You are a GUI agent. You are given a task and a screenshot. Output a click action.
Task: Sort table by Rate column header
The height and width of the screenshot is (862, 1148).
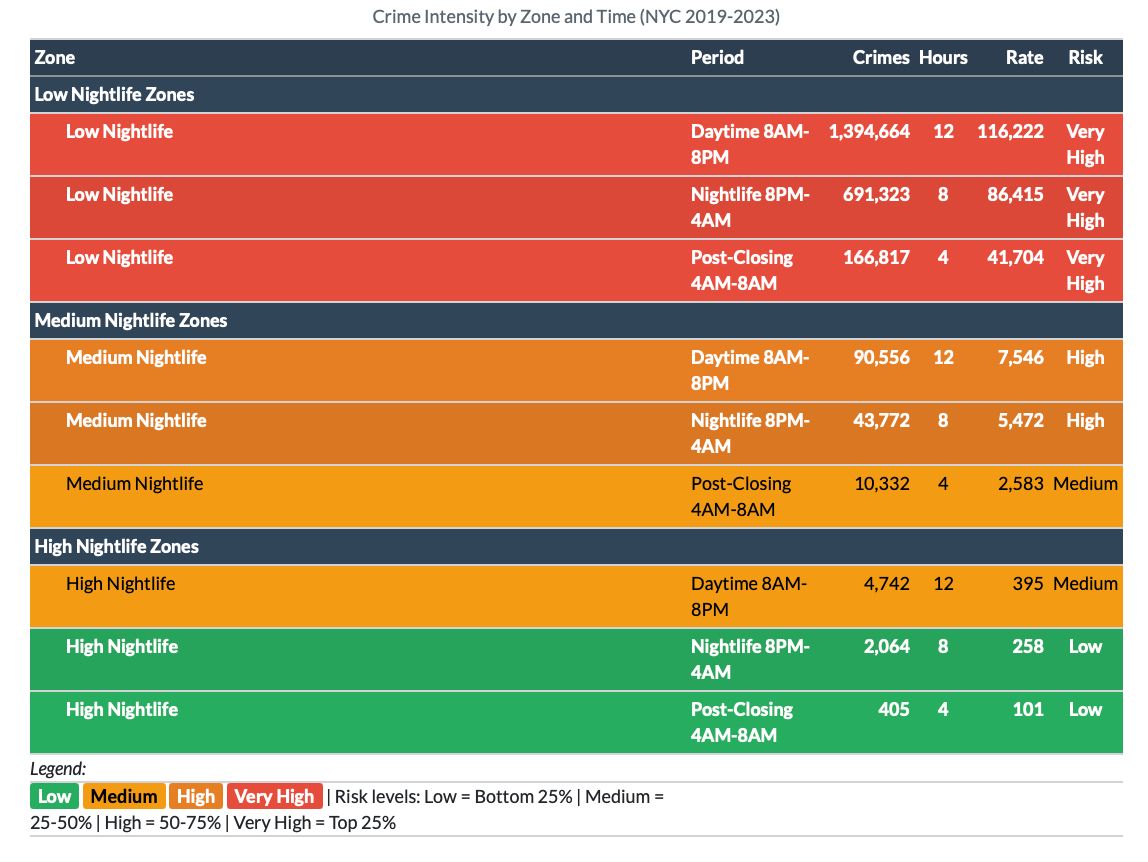[1024, 58]
